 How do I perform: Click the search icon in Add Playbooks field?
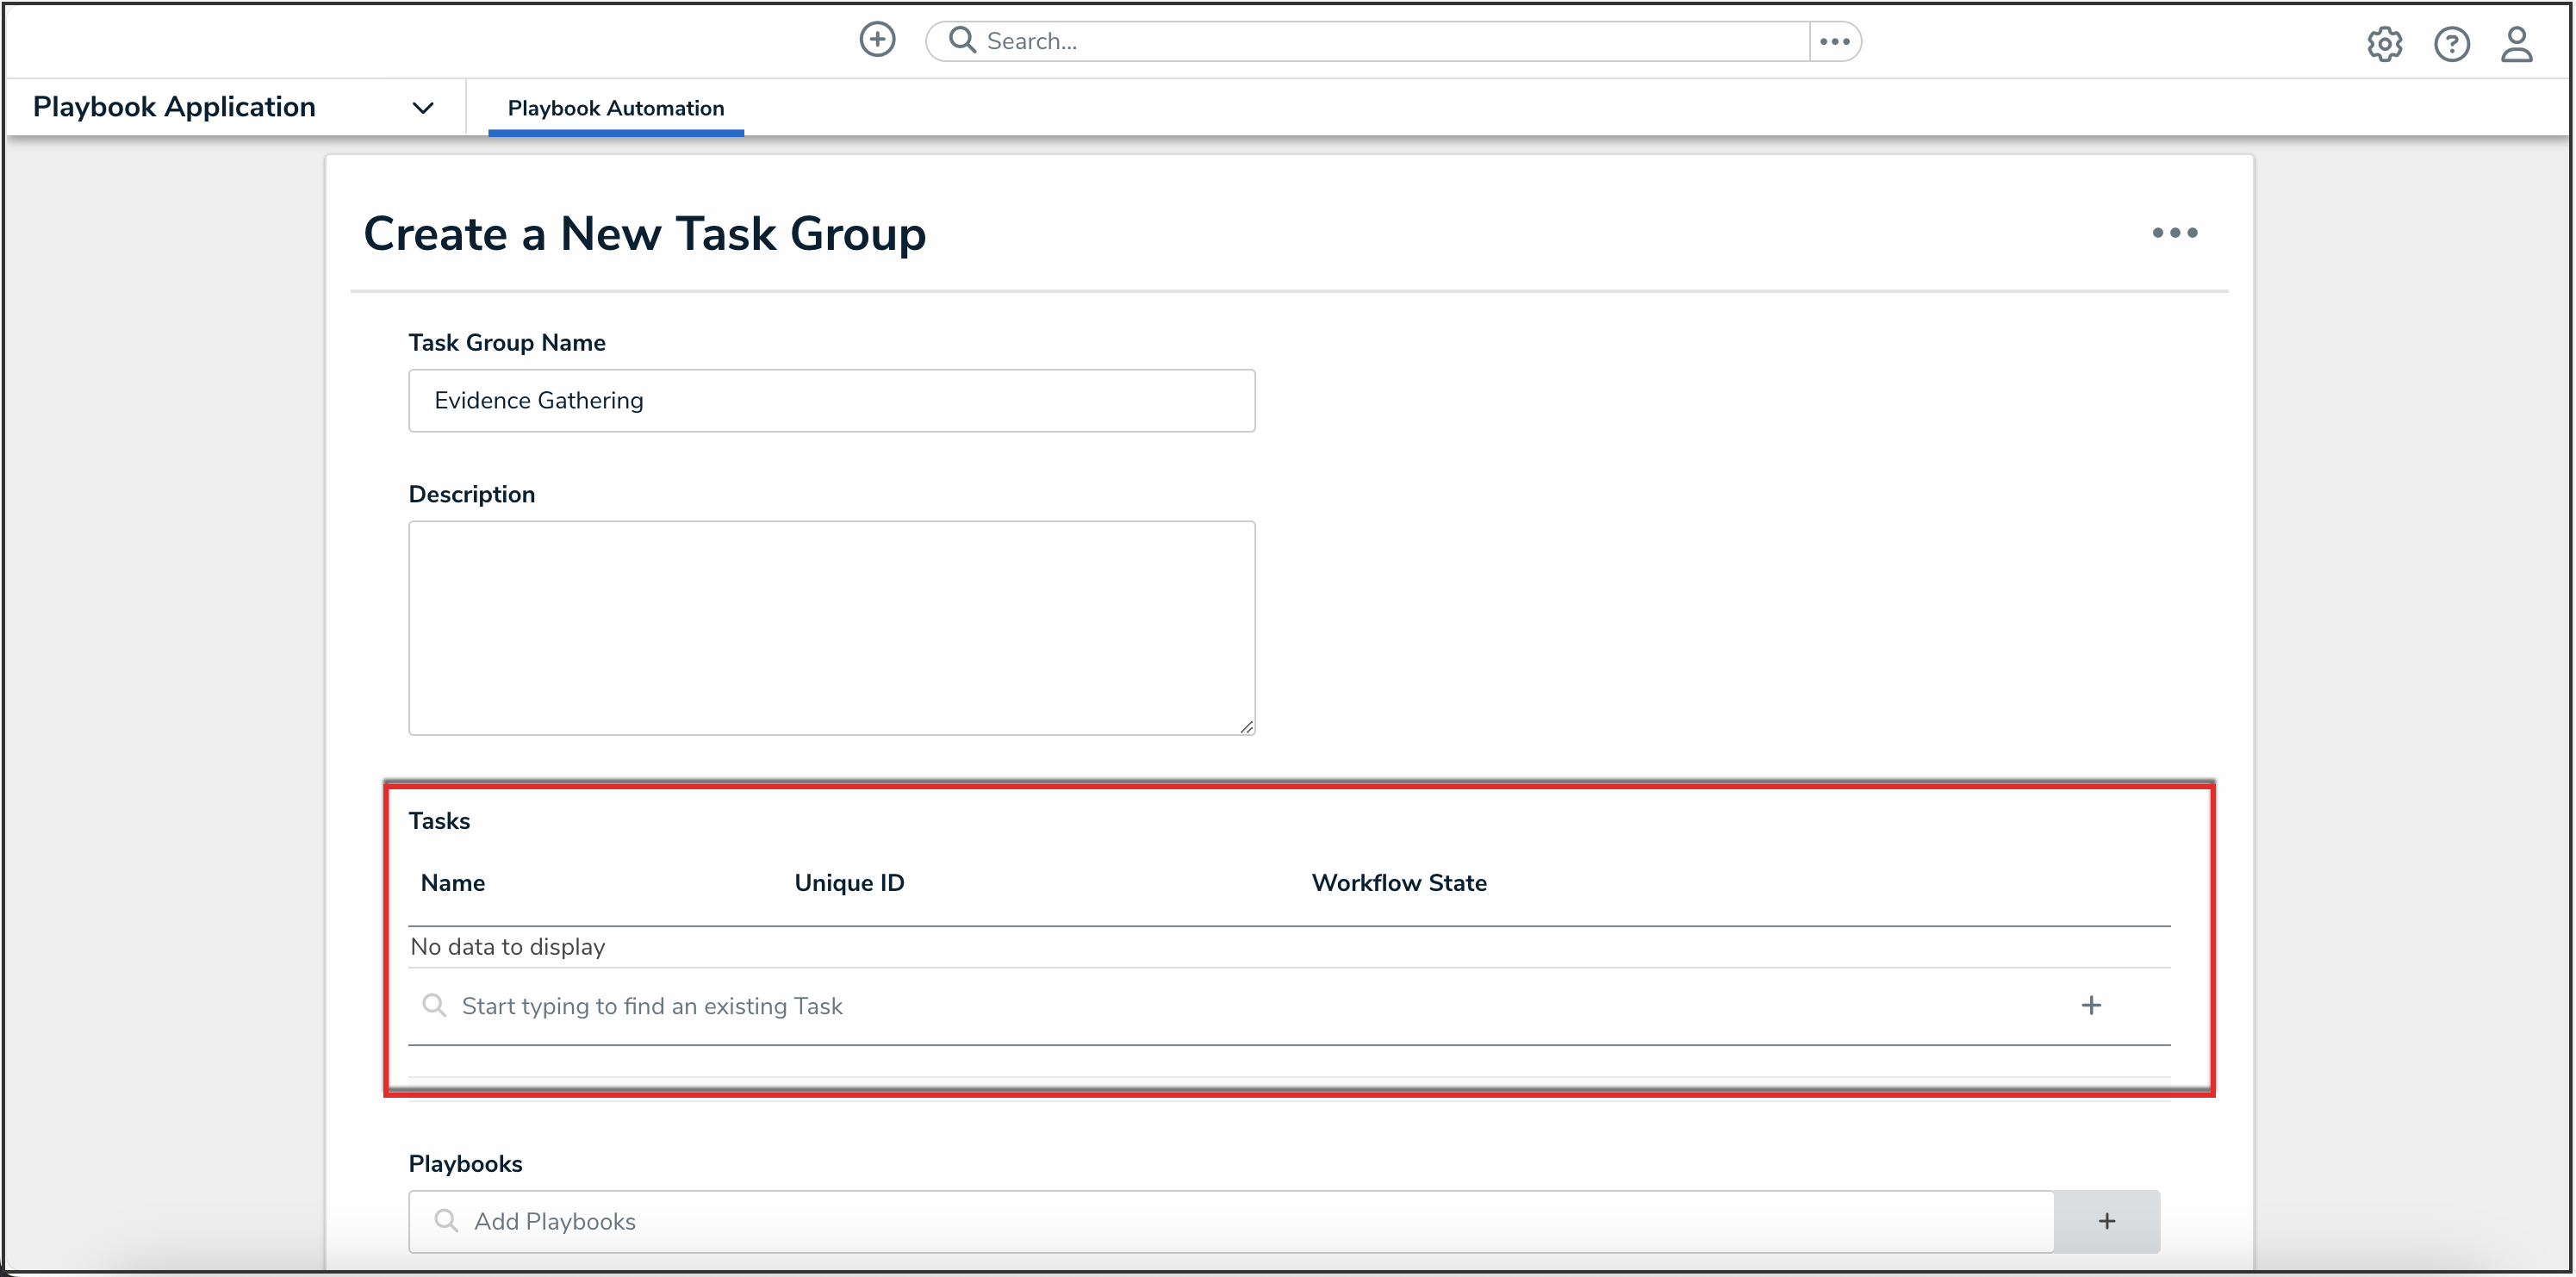coord(446,1221)
